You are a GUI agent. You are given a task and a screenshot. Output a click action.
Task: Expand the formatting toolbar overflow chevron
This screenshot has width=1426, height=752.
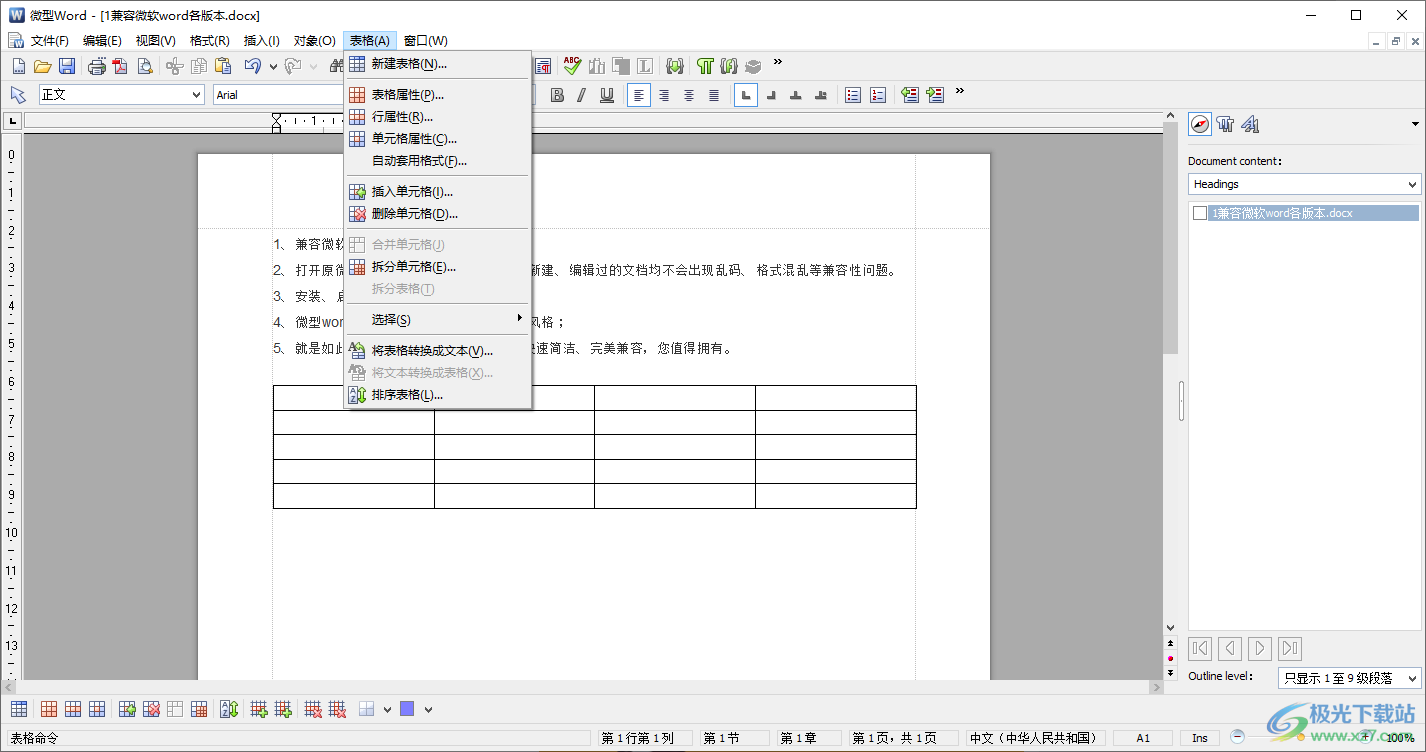960,92
